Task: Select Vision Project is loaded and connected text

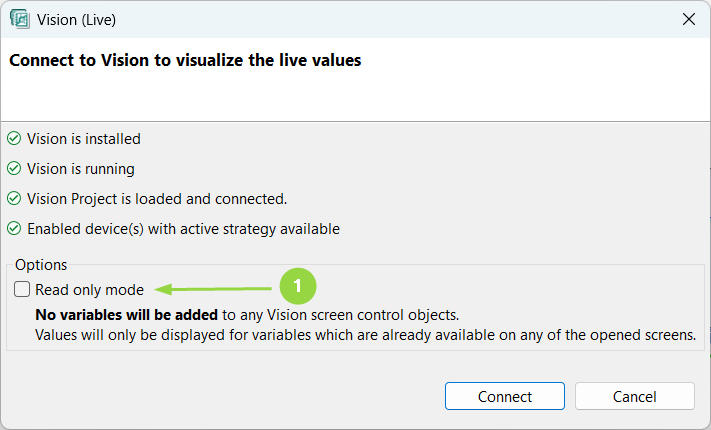Action: pos(157,199)
